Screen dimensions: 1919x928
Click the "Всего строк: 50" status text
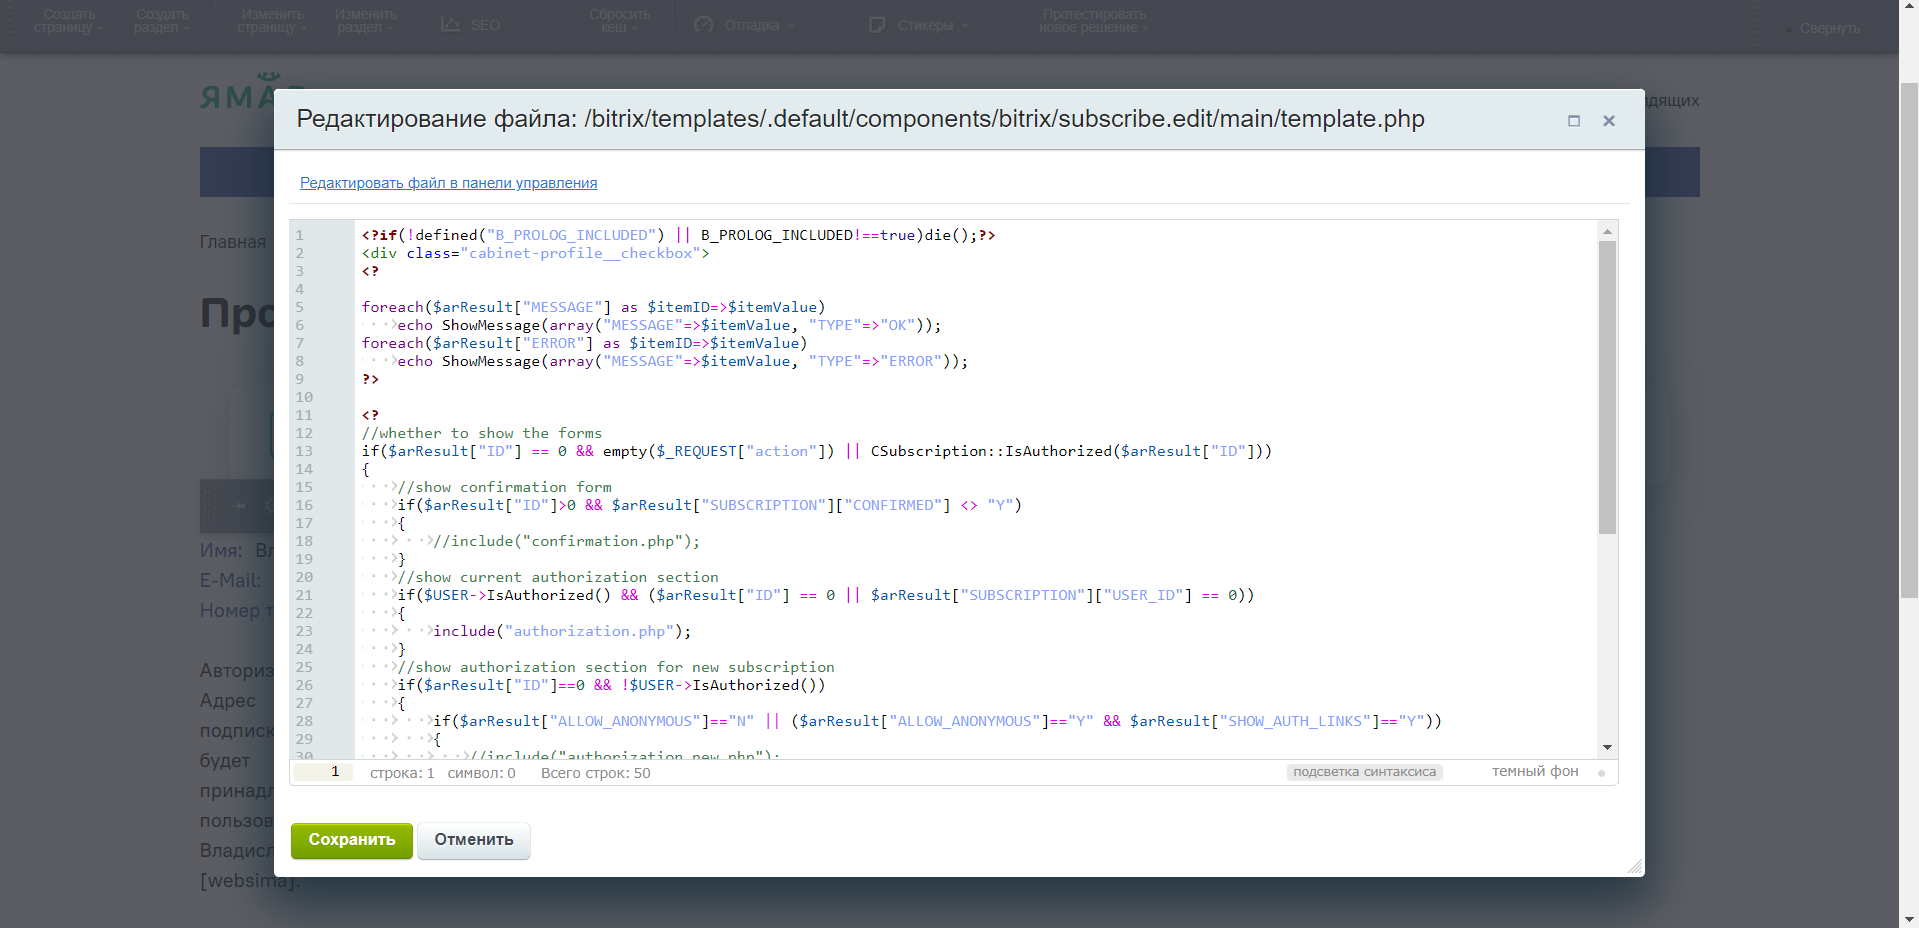596,773
